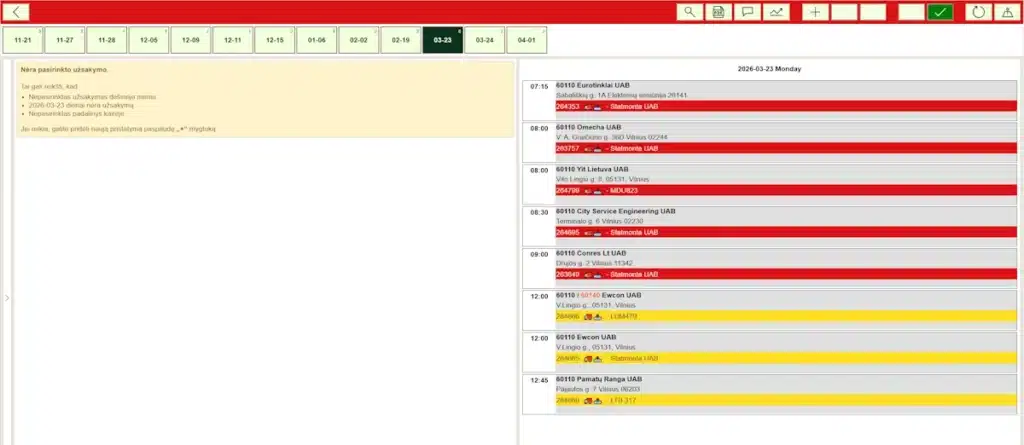1024x445 pixels.
Task: Add new delivery with plus button
Action: coord(816,12)
